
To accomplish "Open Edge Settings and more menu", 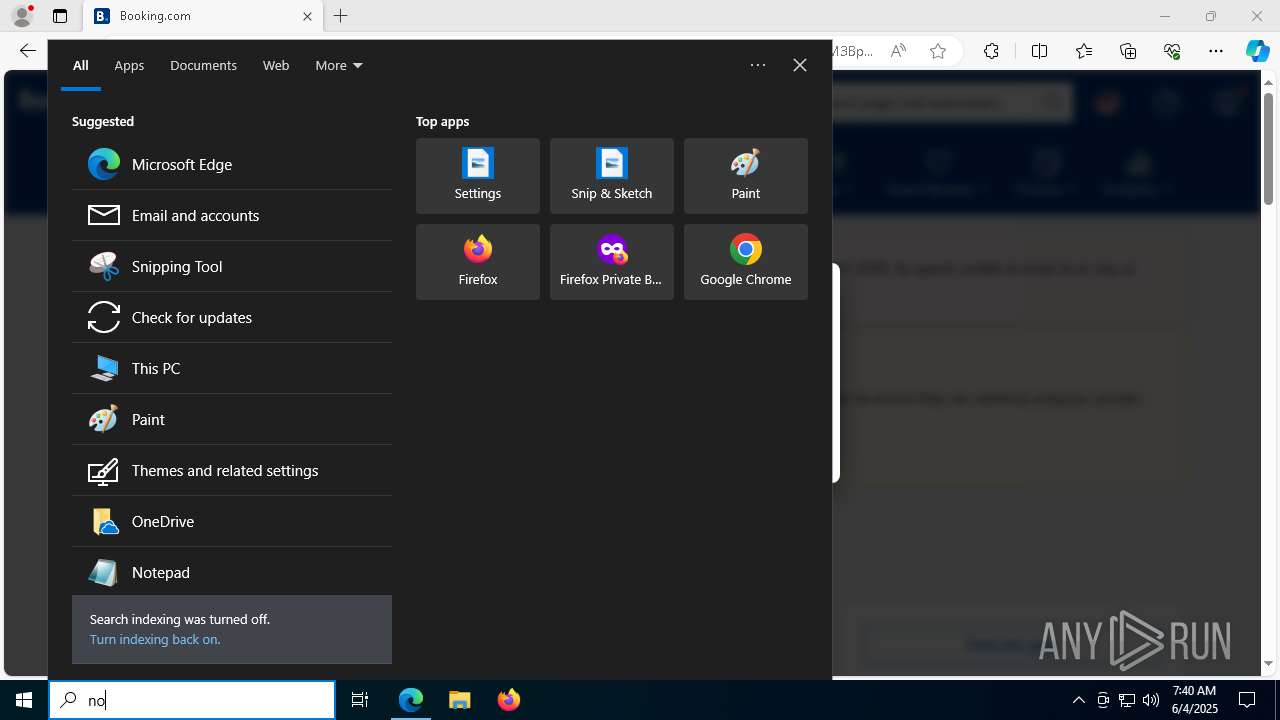I will (1216, 51).
